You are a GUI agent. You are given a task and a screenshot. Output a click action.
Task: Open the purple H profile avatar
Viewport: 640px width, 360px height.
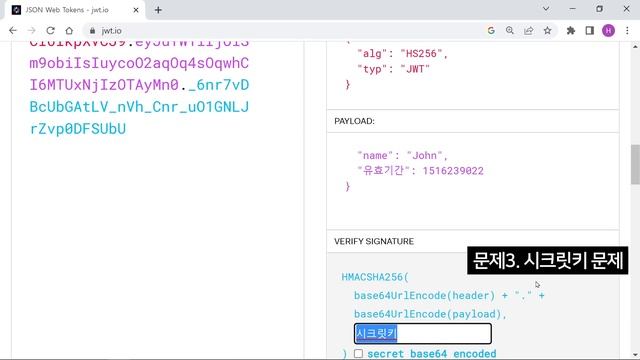click(609, 31)
